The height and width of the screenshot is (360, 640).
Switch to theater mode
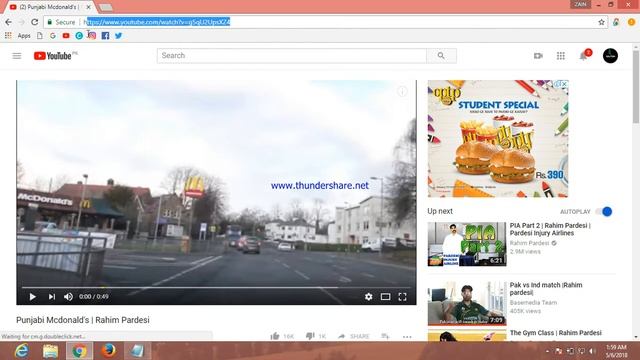[385, 297]
